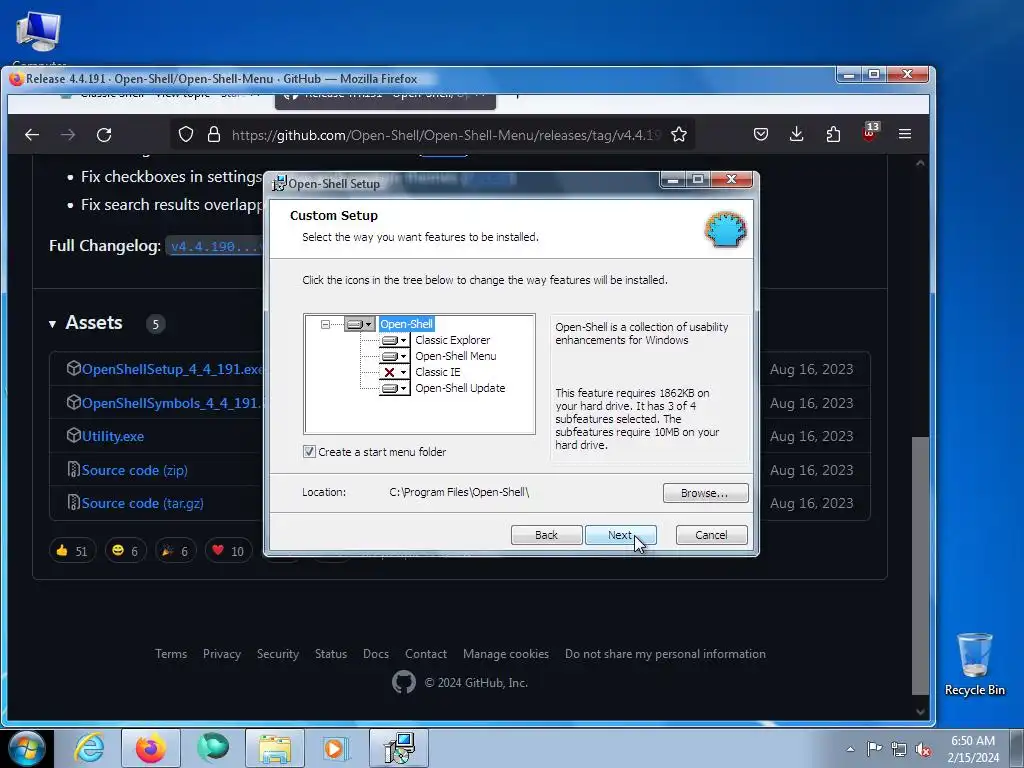Click Source code (zip) link
1024x768 pixels.
[135, 470]
